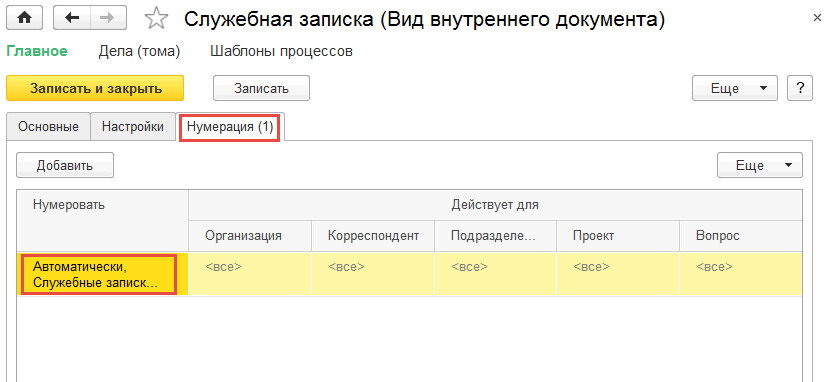Select the <все> cell under Организация
The width and height of the screenshot is (827, 382).
[250, 273]
